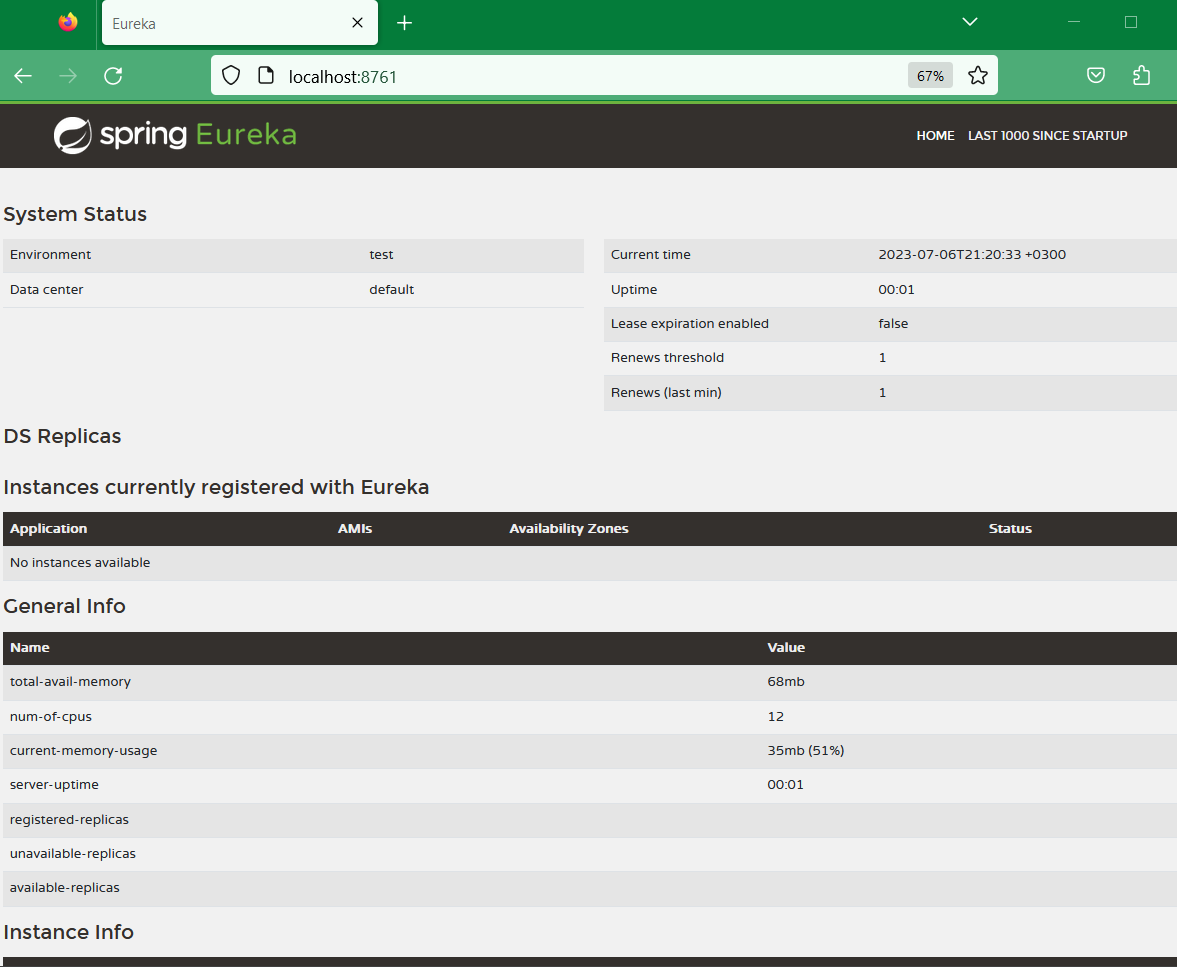Click the Spring Eureka logo
The height and width of the screenshot is (967, 1177).
175,135
